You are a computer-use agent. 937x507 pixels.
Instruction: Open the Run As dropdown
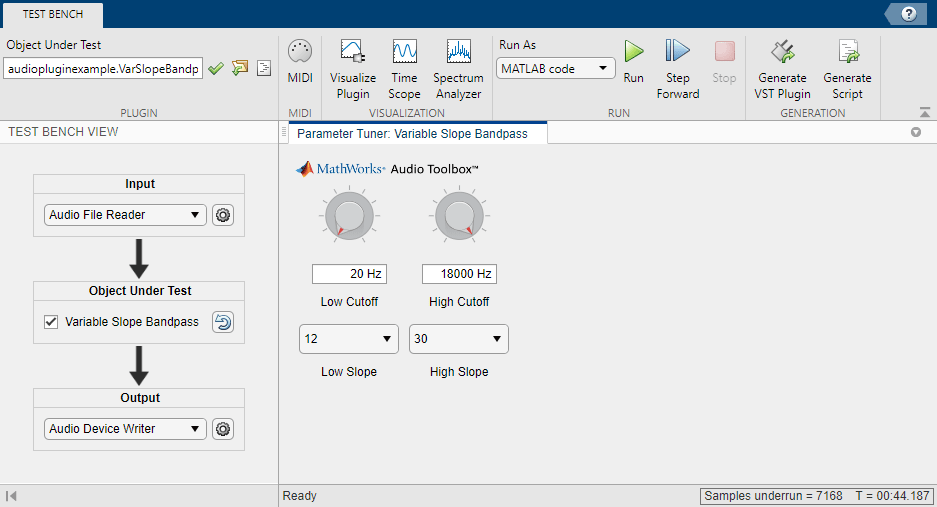pyautogui.click(x=555, y=69)
